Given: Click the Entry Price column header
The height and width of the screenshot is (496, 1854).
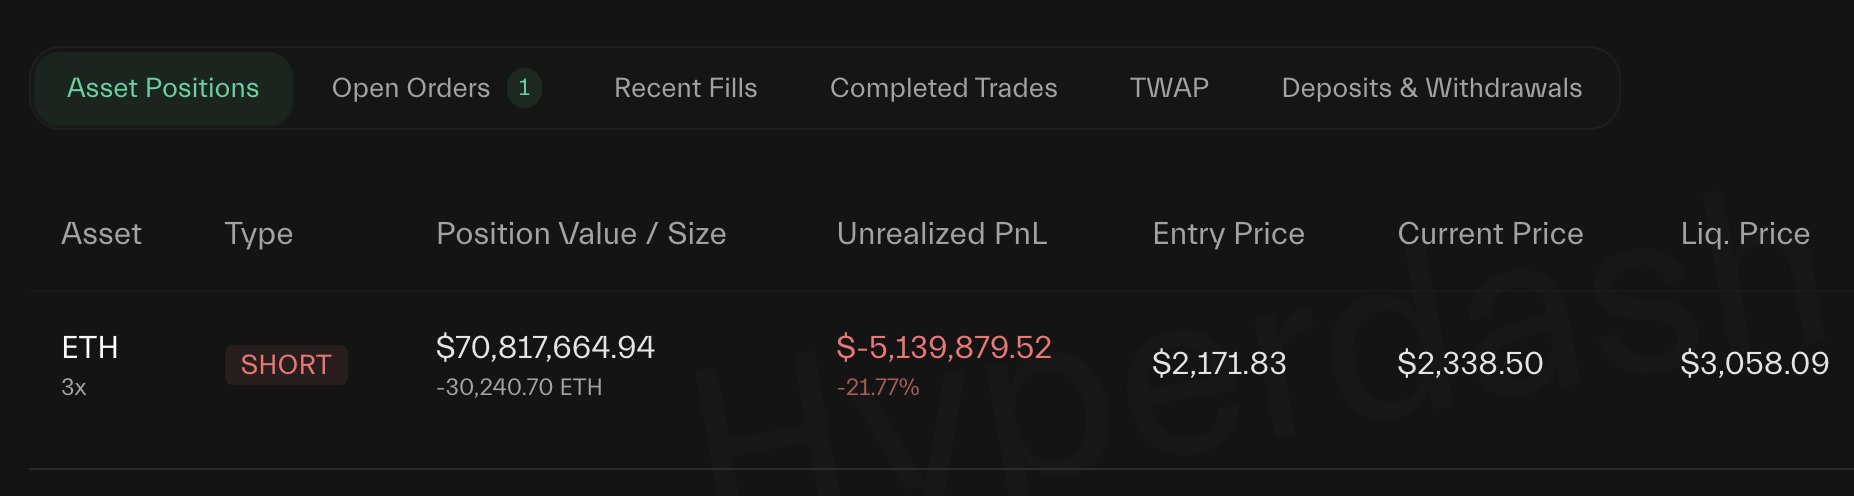Looking at the screenshot, I should click(1228, 234).
